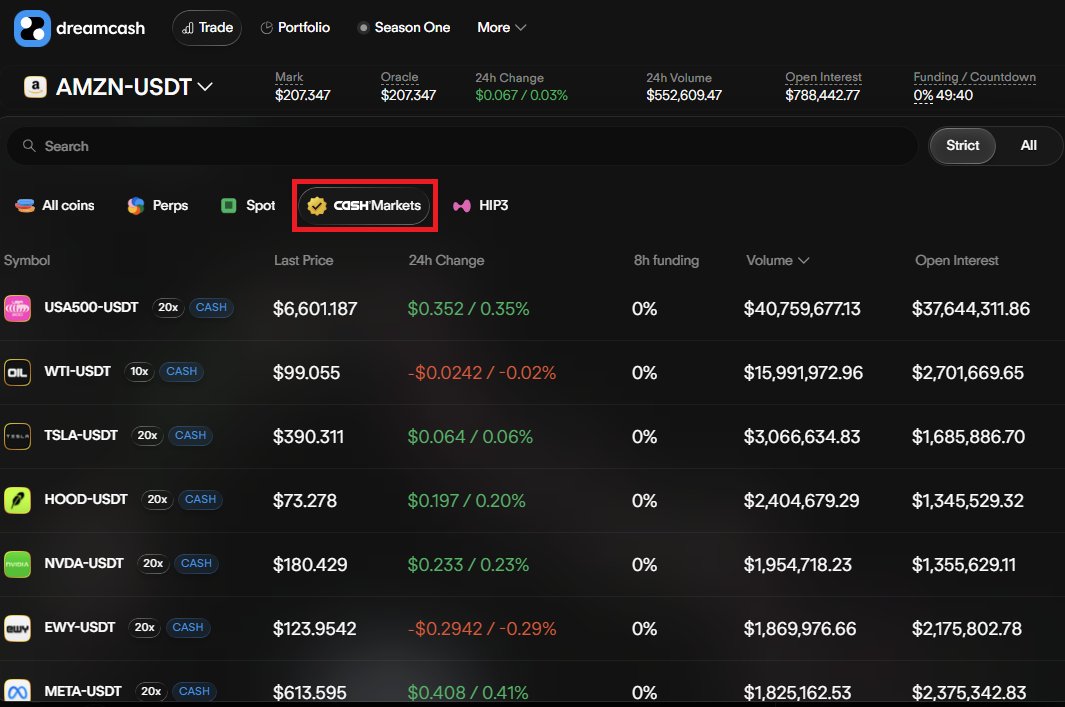Select the TSLA-USDT market row name
1065x707 pixels.
coord(81,435)
